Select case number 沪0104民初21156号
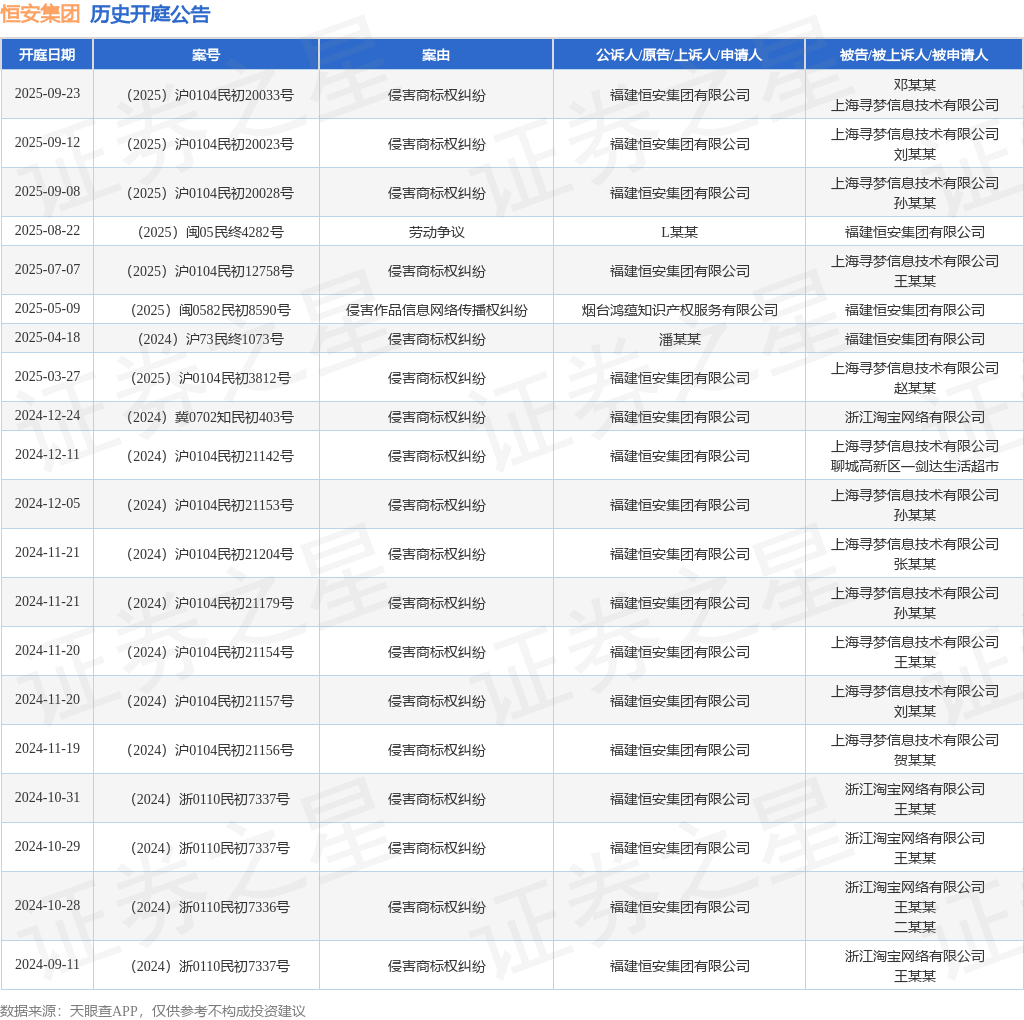This screenshot has width=1024, height=1020. (x=210, y=750)
